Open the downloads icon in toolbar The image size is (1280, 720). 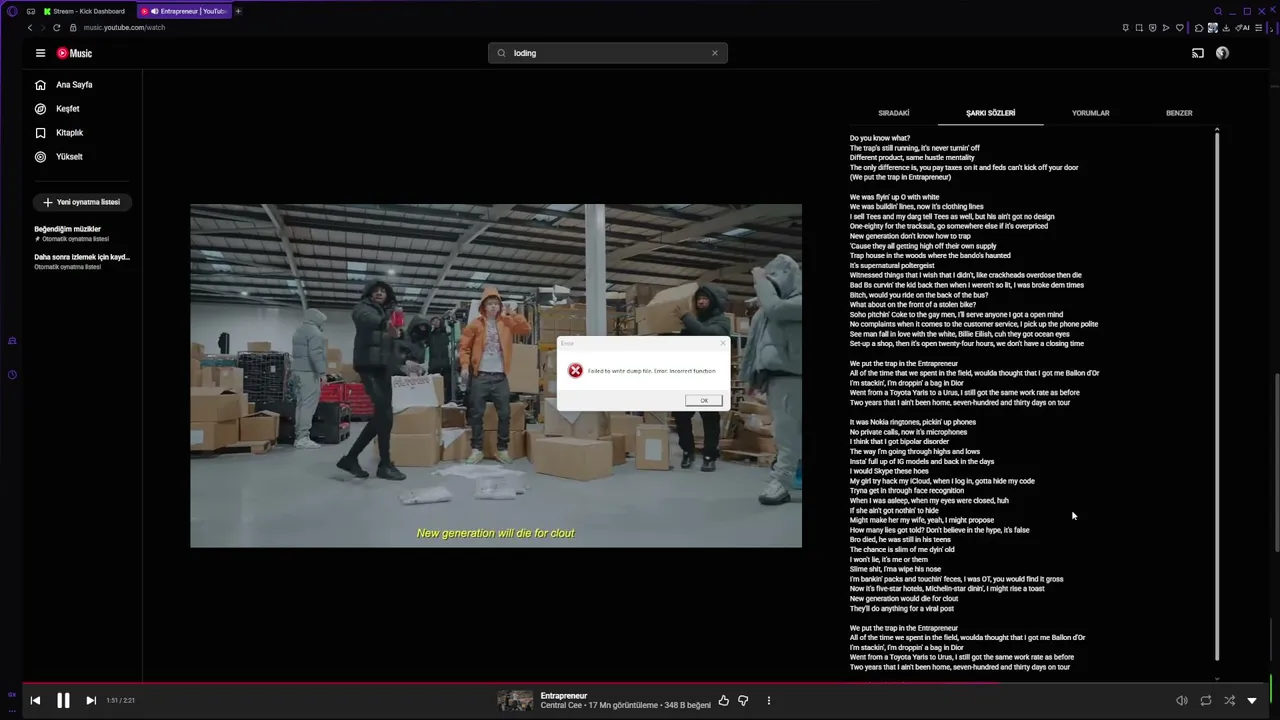(x=1228, y=28)
